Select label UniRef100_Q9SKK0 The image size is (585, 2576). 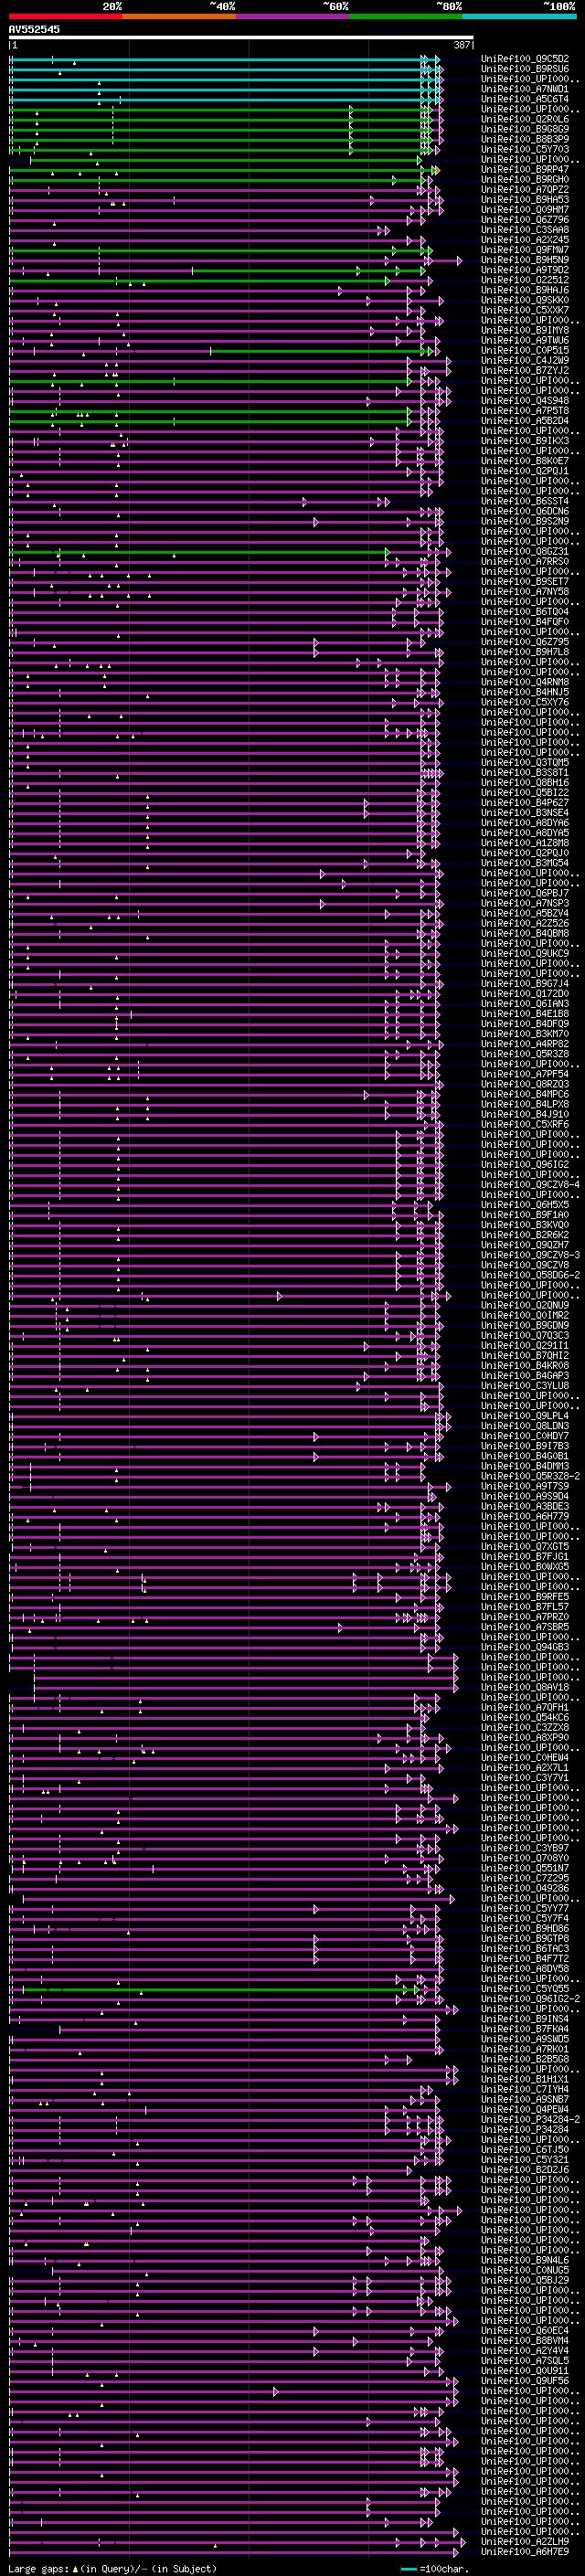[525, 300]
